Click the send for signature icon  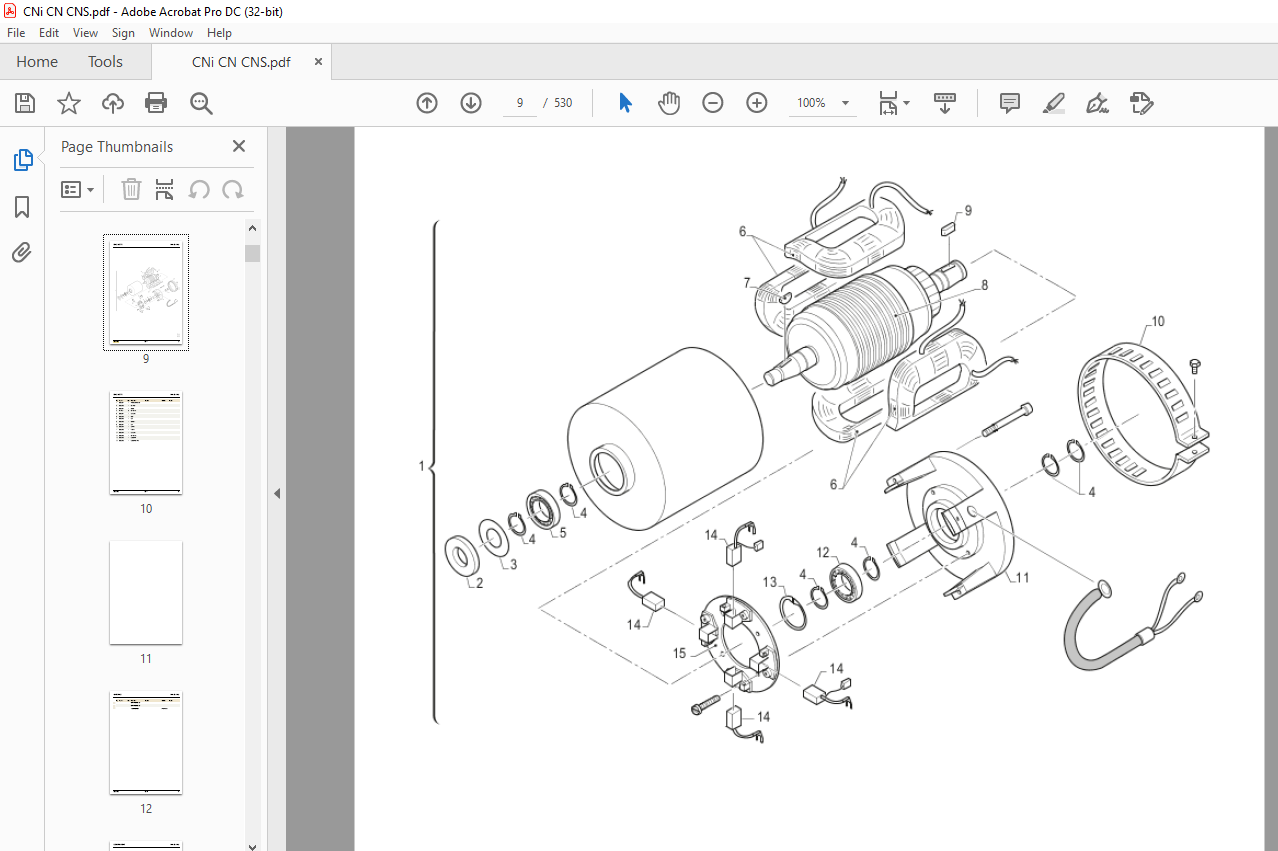point(1141,103)
